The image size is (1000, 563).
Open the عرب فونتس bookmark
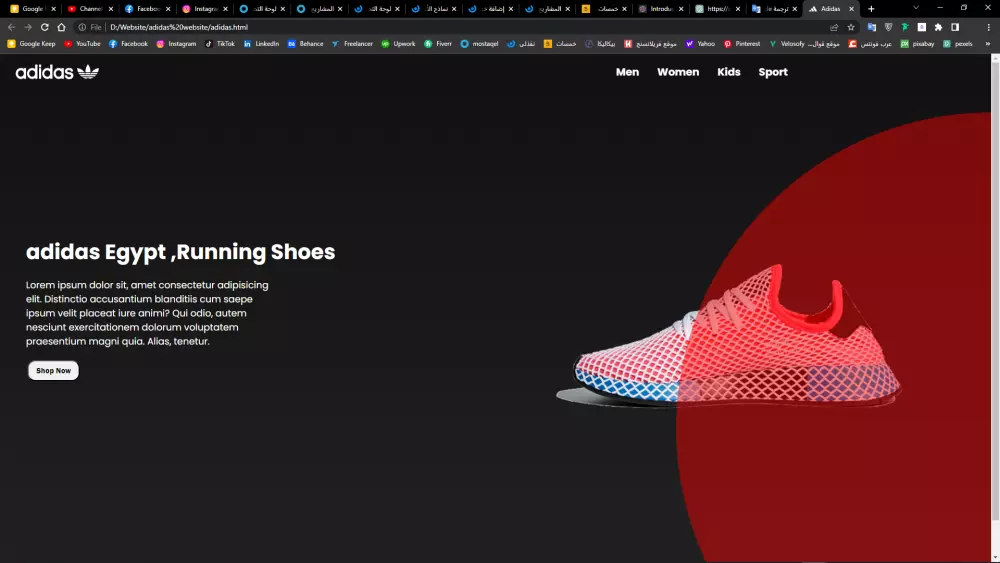pos(870,44)
